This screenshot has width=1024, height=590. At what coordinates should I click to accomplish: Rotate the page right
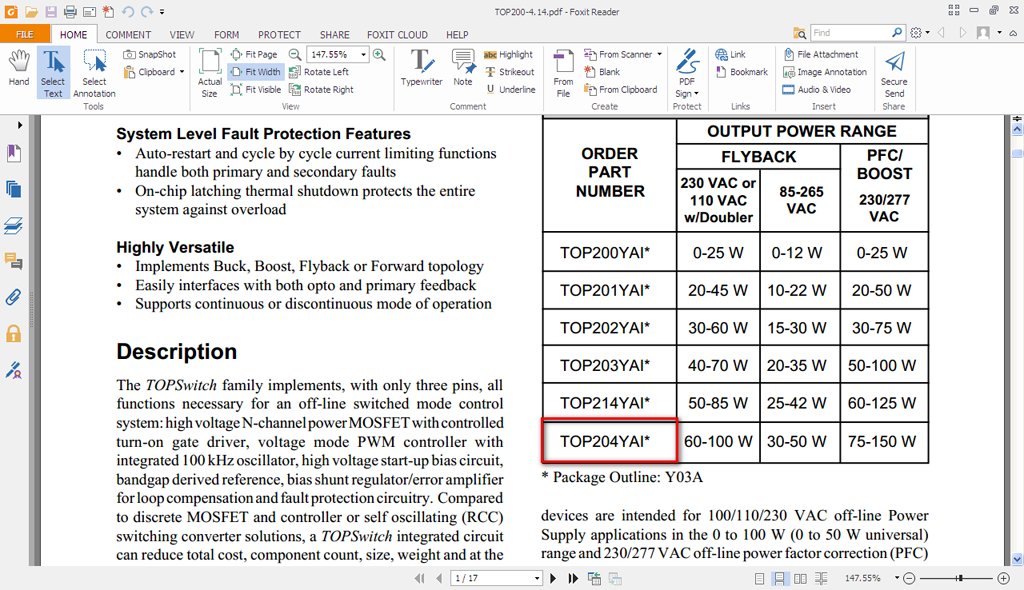coord(321,90)
